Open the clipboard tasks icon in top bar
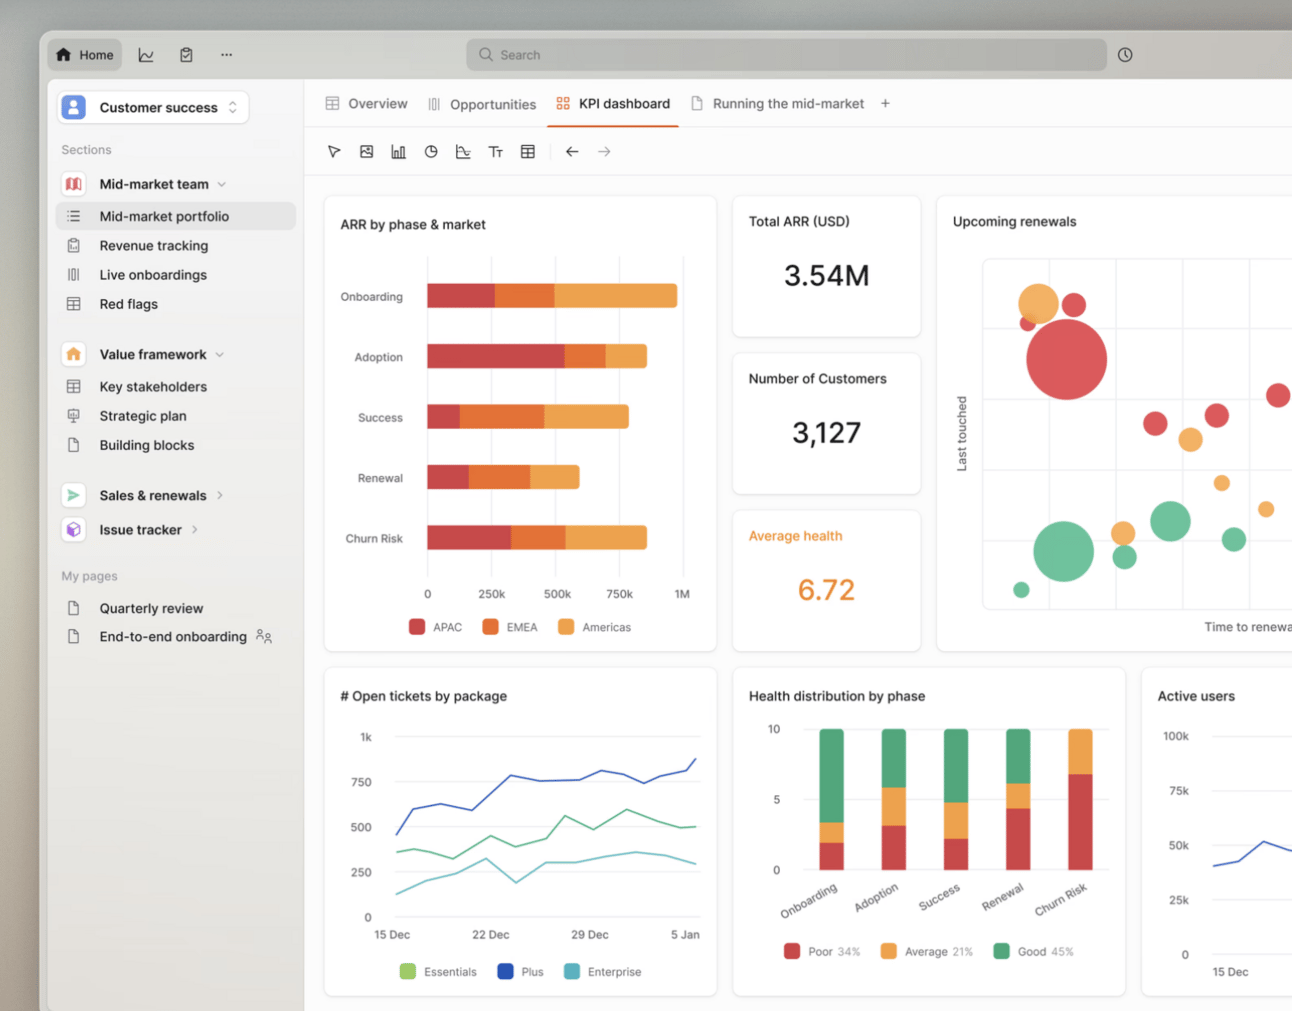The image size is (1292, 1011). (x=186, y=55)
